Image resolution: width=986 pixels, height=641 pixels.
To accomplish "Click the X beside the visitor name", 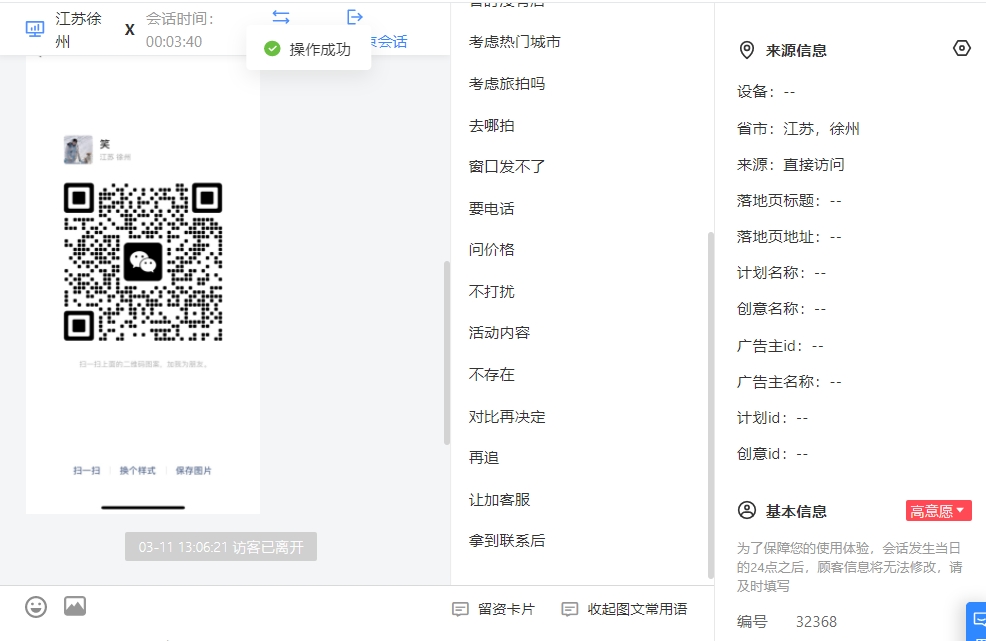I will pos(130,30).
